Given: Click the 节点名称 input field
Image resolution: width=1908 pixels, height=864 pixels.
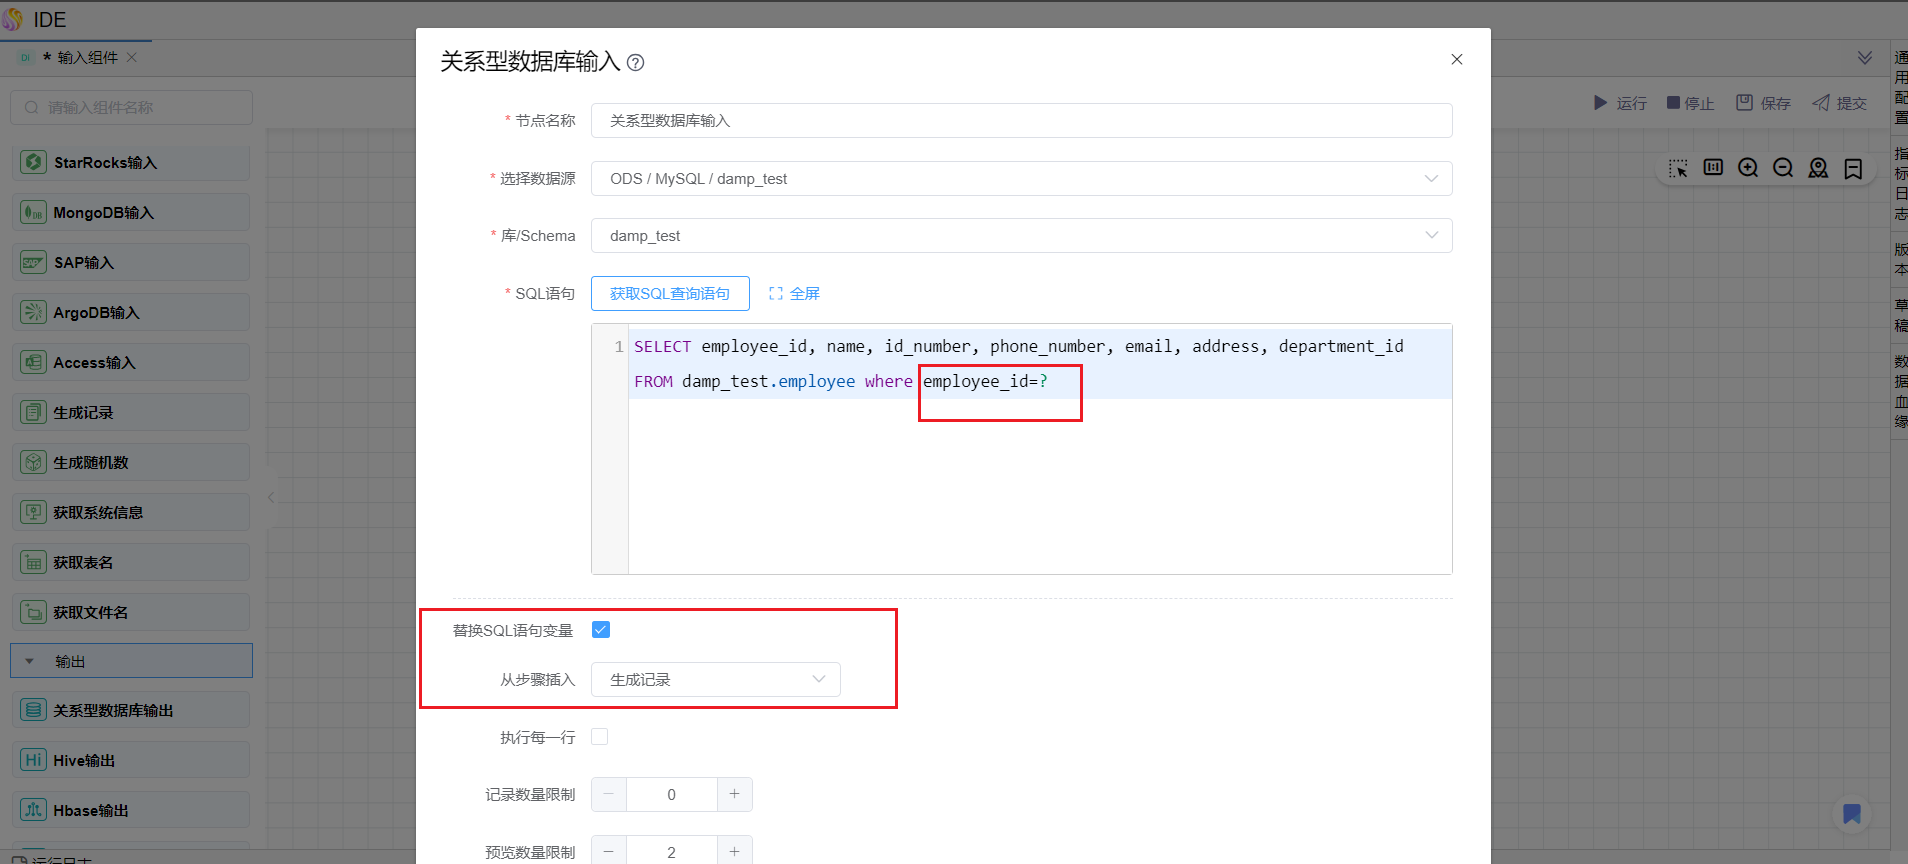Looking at the screenshot, I should [x=1021, y=121].
